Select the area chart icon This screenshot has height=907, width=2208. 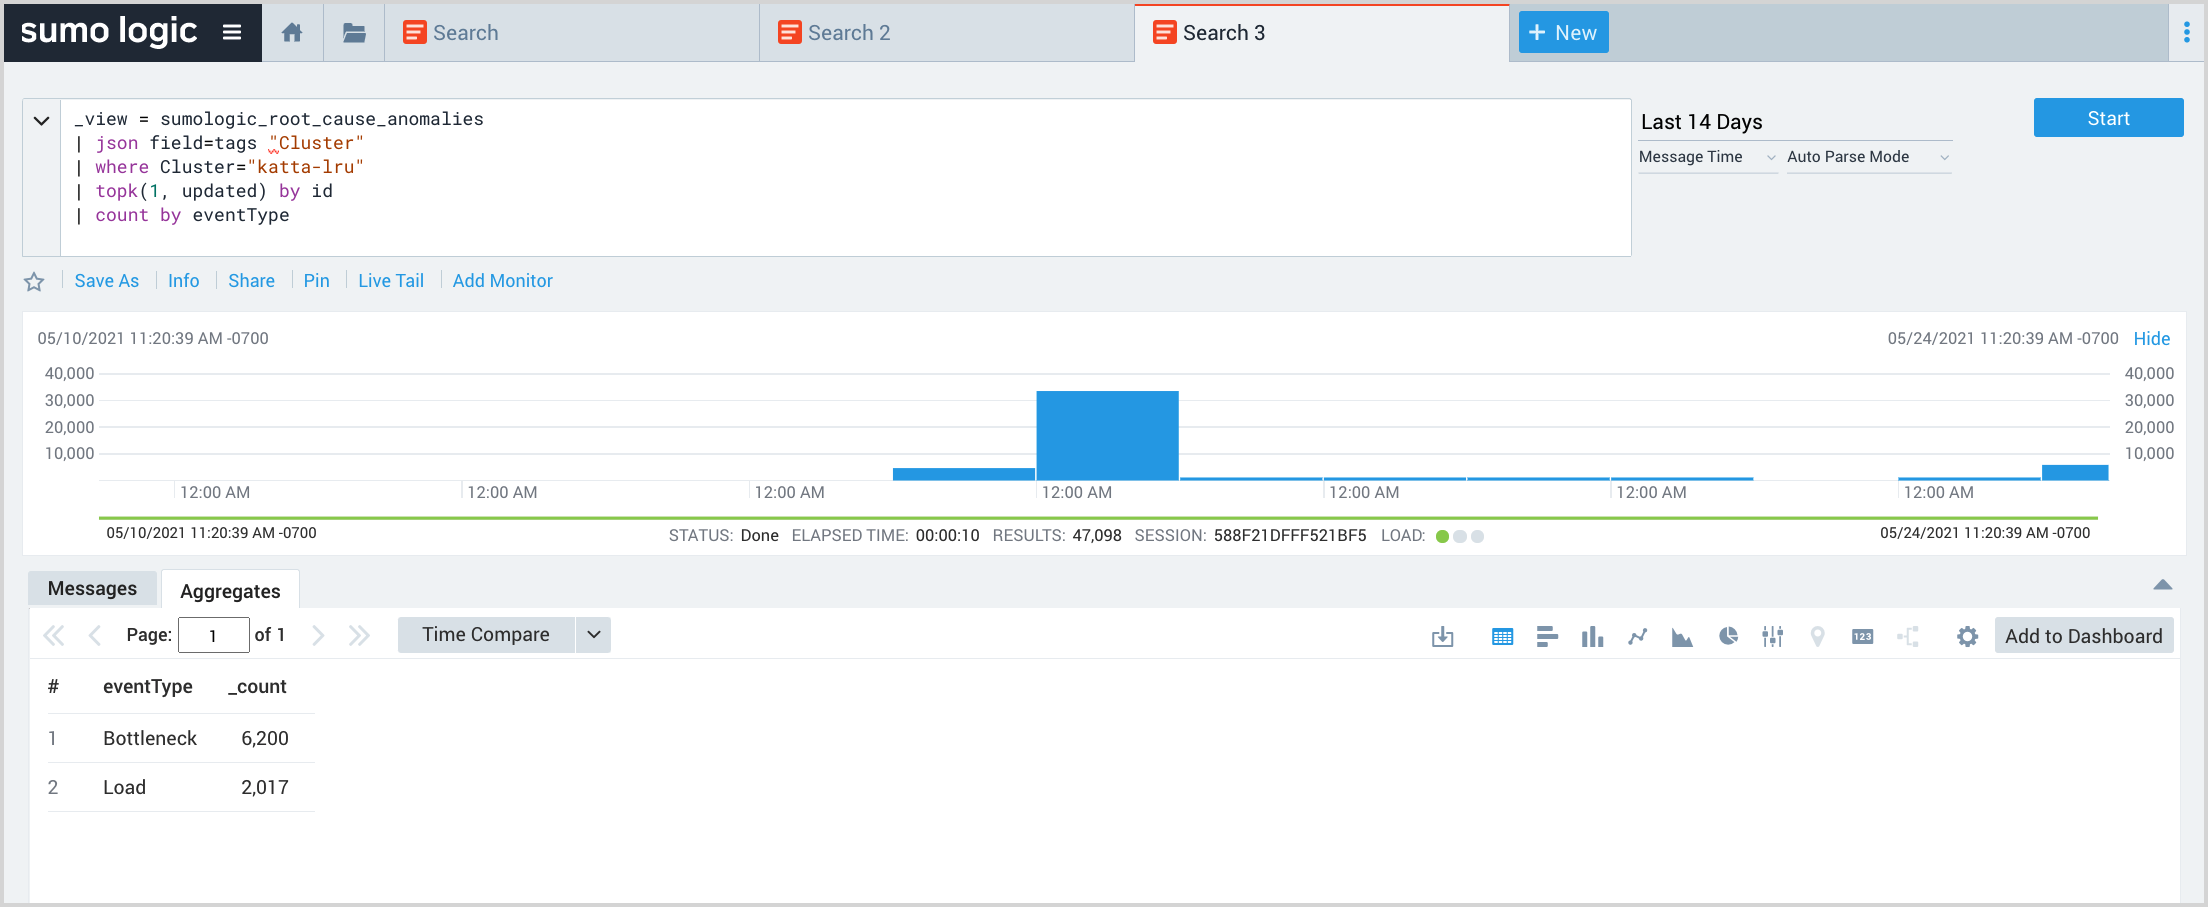pyautogui.click(x=1682, y=636)
